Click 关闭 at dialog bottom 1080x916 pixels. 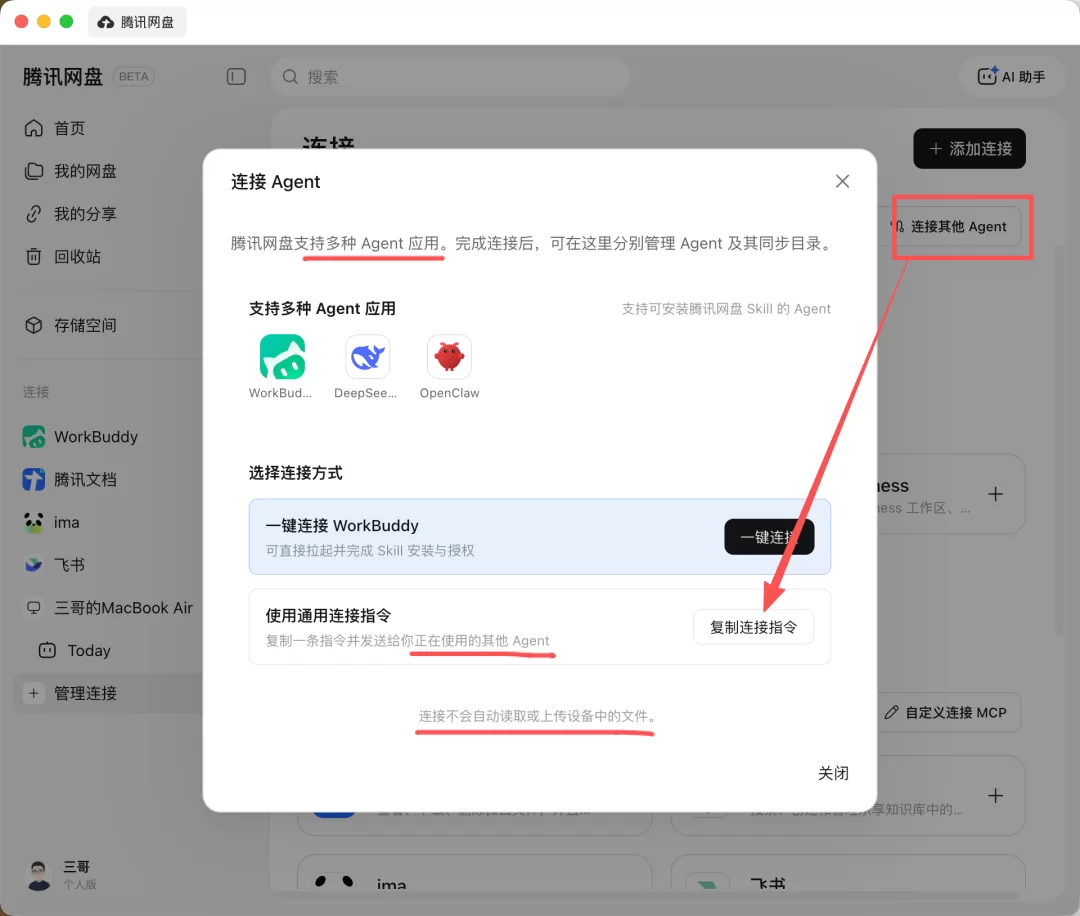(833, 773)
